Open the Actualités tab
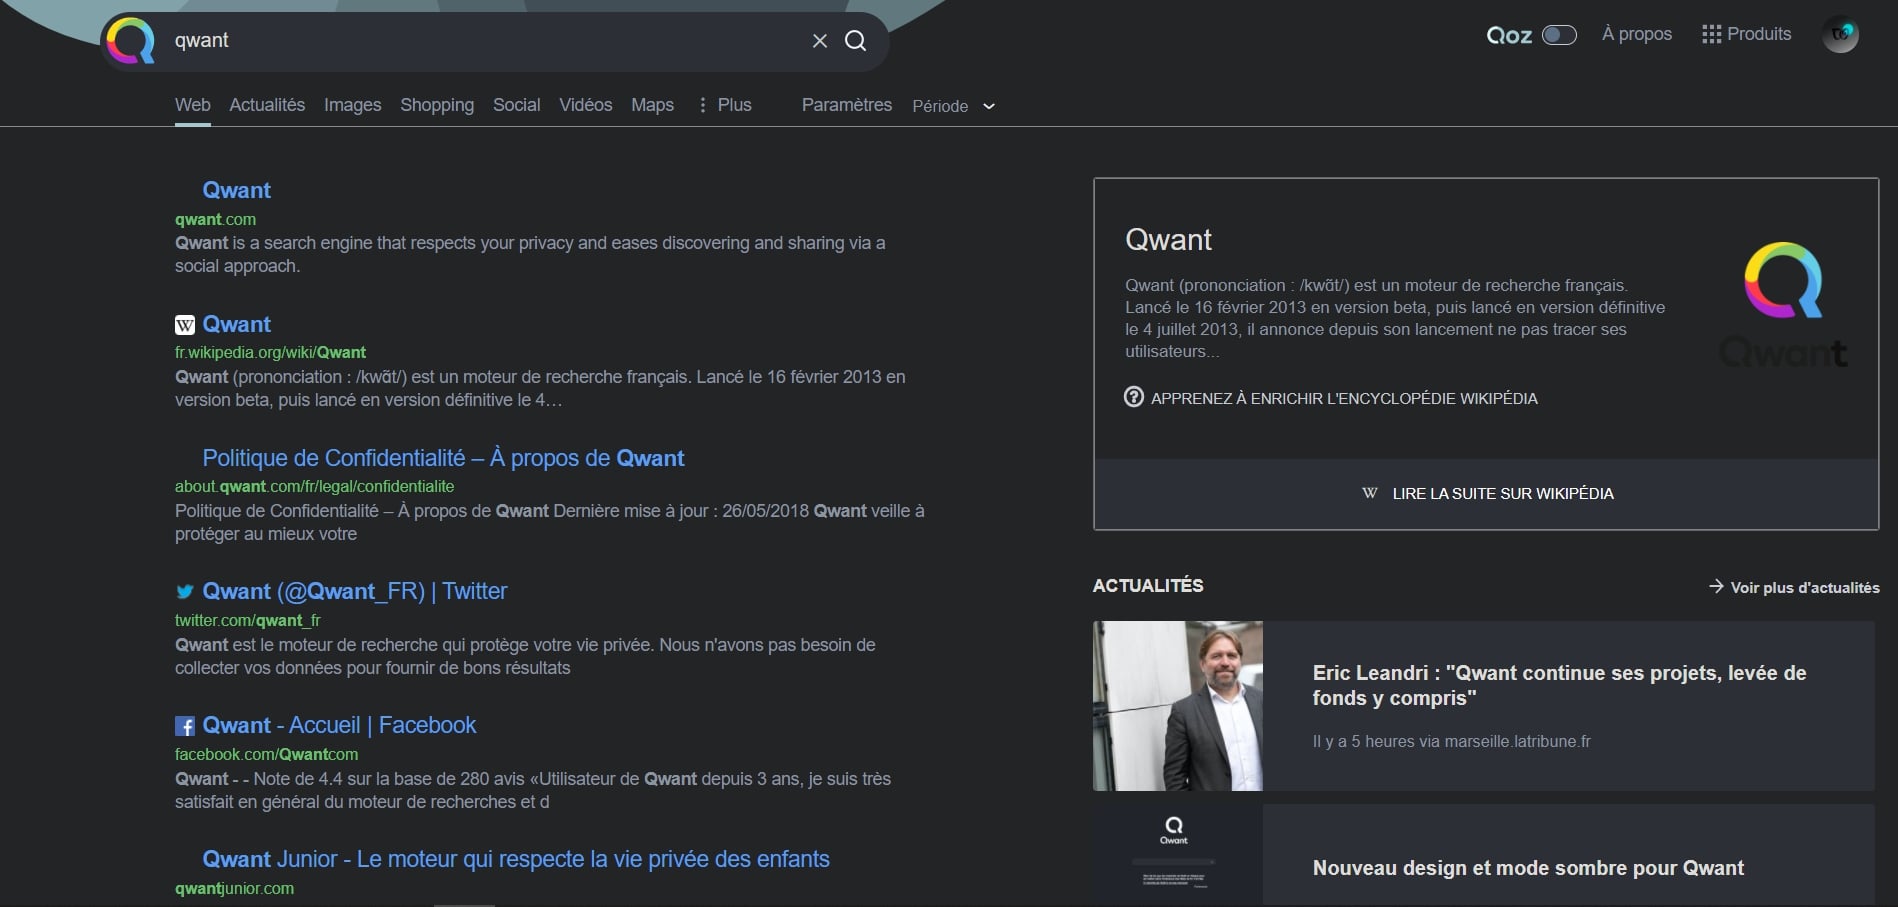Viewport: 1898px width, 907px height. click(x=266, y=104)
